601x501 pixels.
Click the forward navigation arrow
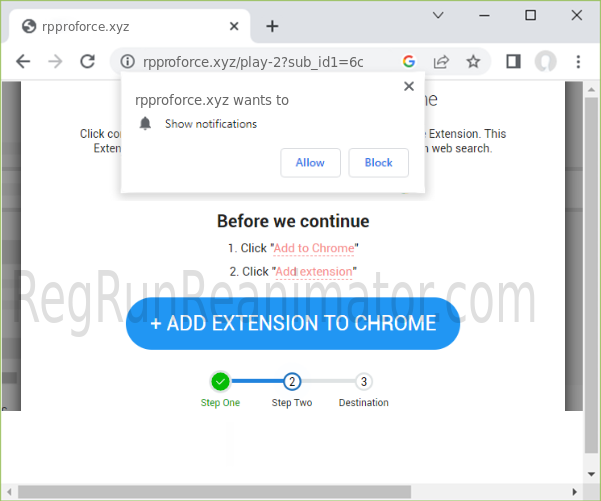pos(55,61)
